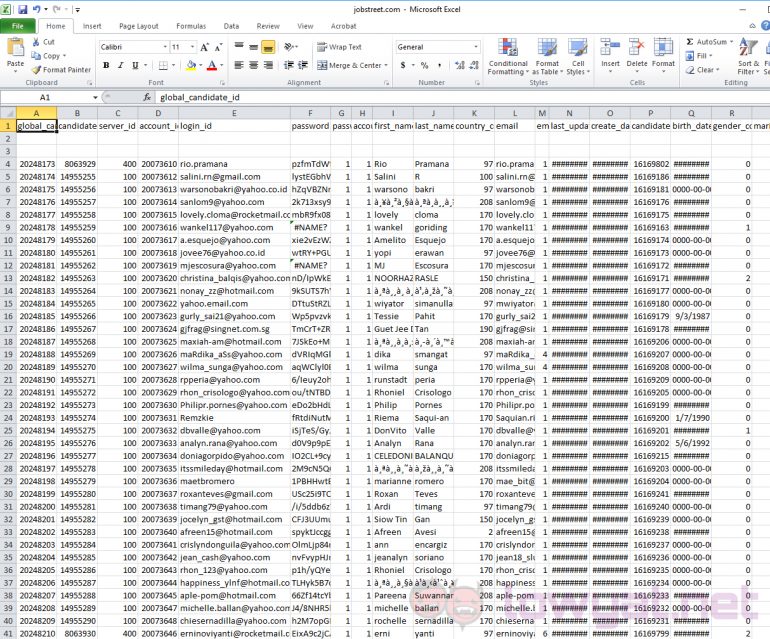Switch to the Review tab
Viewport: 770px width, 639px height.
point(268,26)
